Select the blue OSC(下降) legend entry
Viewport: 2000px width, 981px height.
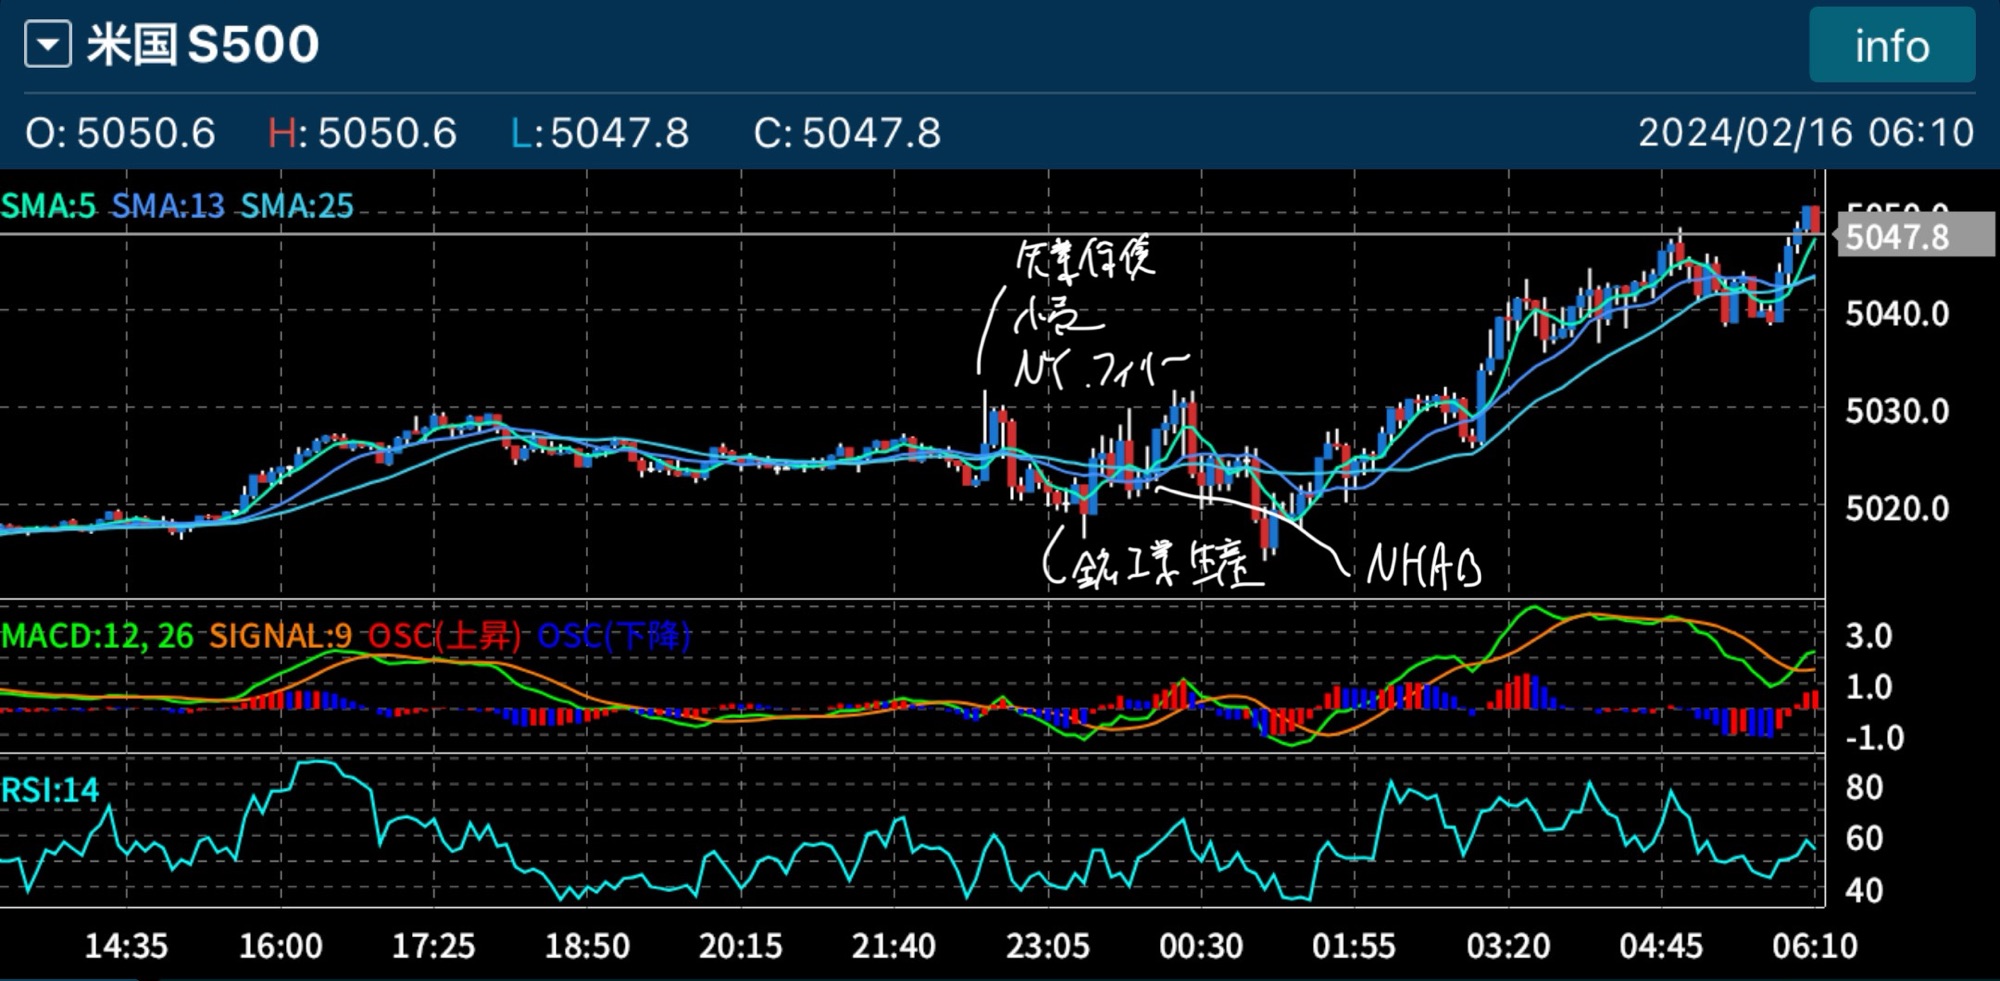pyautogui.click(x=614, y=636)
